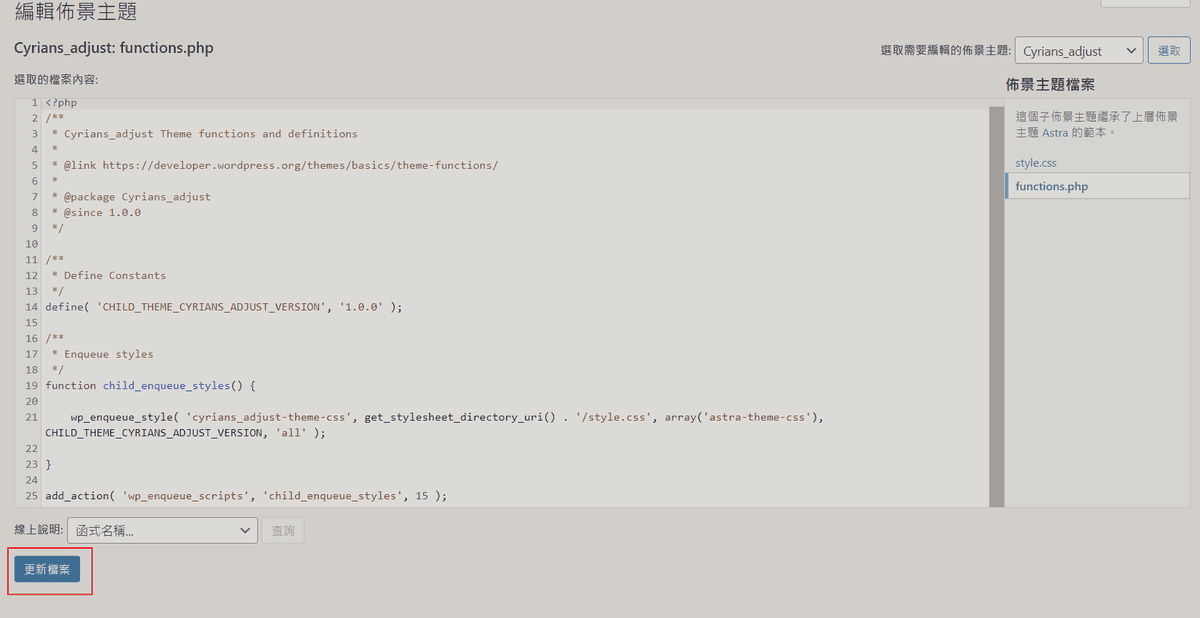Click the code editor vertical scrollbar
The width and height of the screenshot is (1200, 618).
996,306
